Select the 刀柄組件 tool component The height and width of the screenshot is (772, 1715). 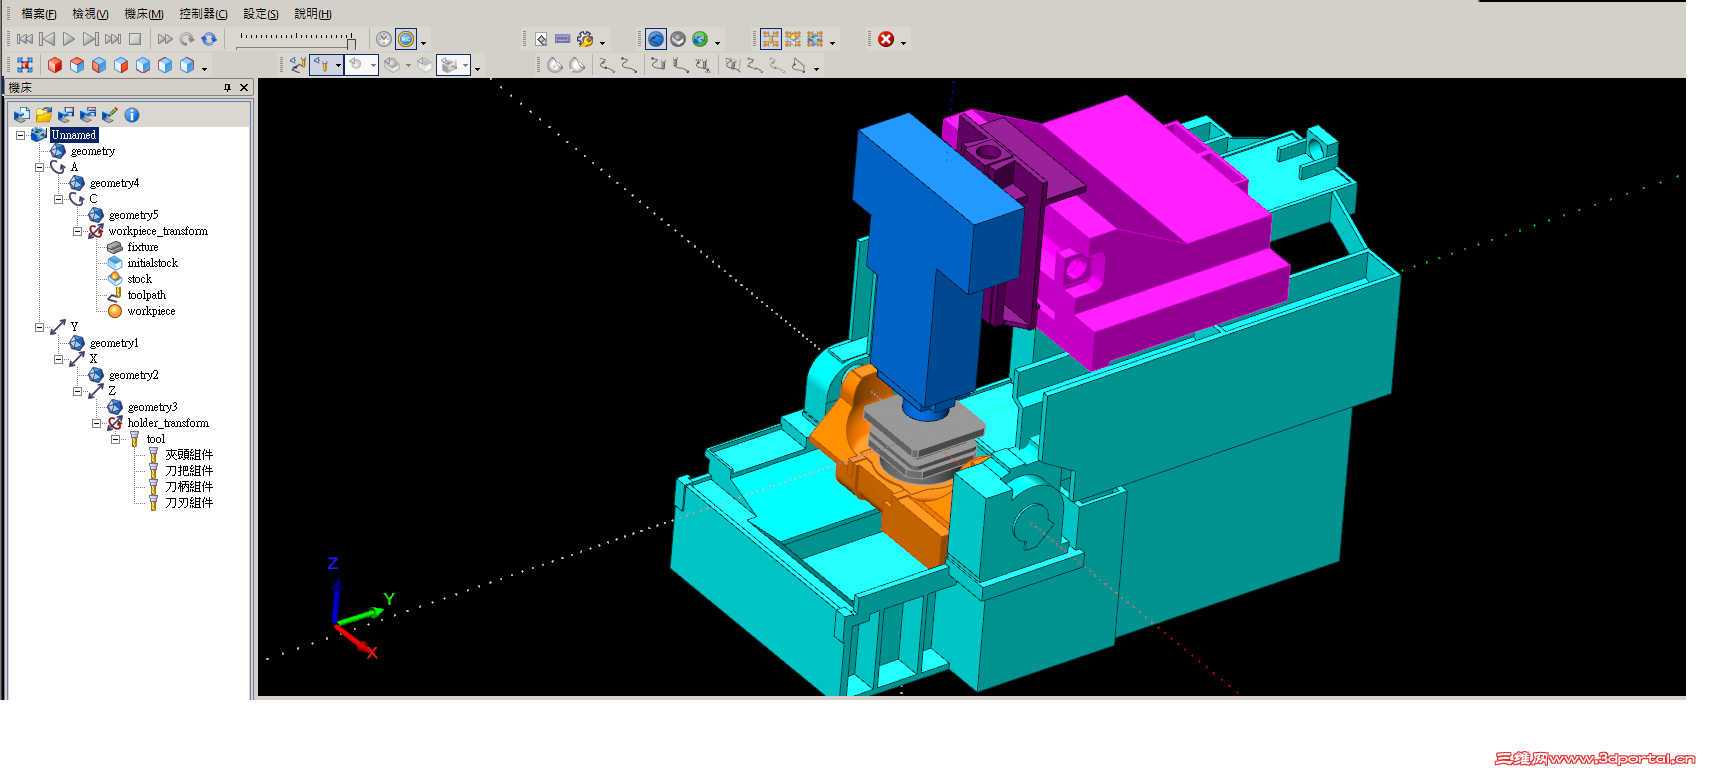pos(189,487)
